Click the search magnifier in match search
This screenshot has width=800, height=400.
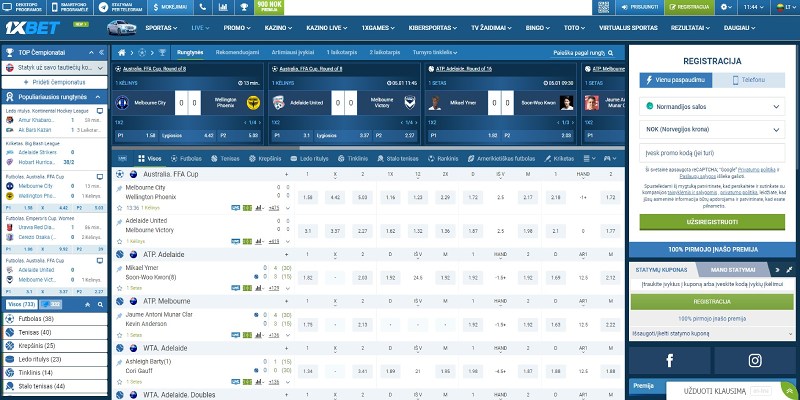pos(610,53)
